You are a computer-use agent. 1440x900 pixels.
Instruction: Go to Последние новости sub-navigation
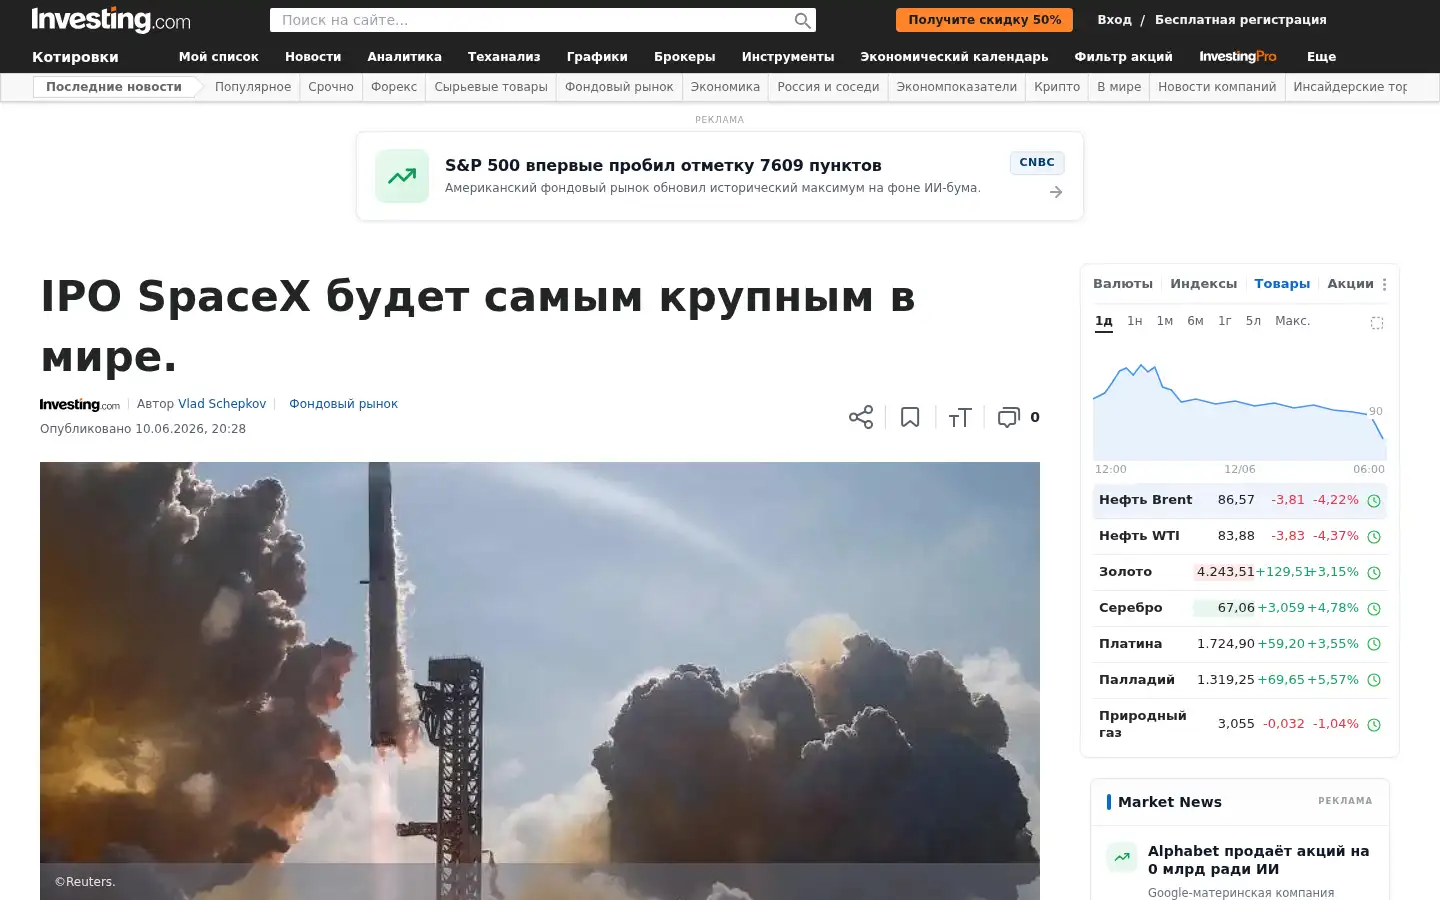click(x=114, y=87)
